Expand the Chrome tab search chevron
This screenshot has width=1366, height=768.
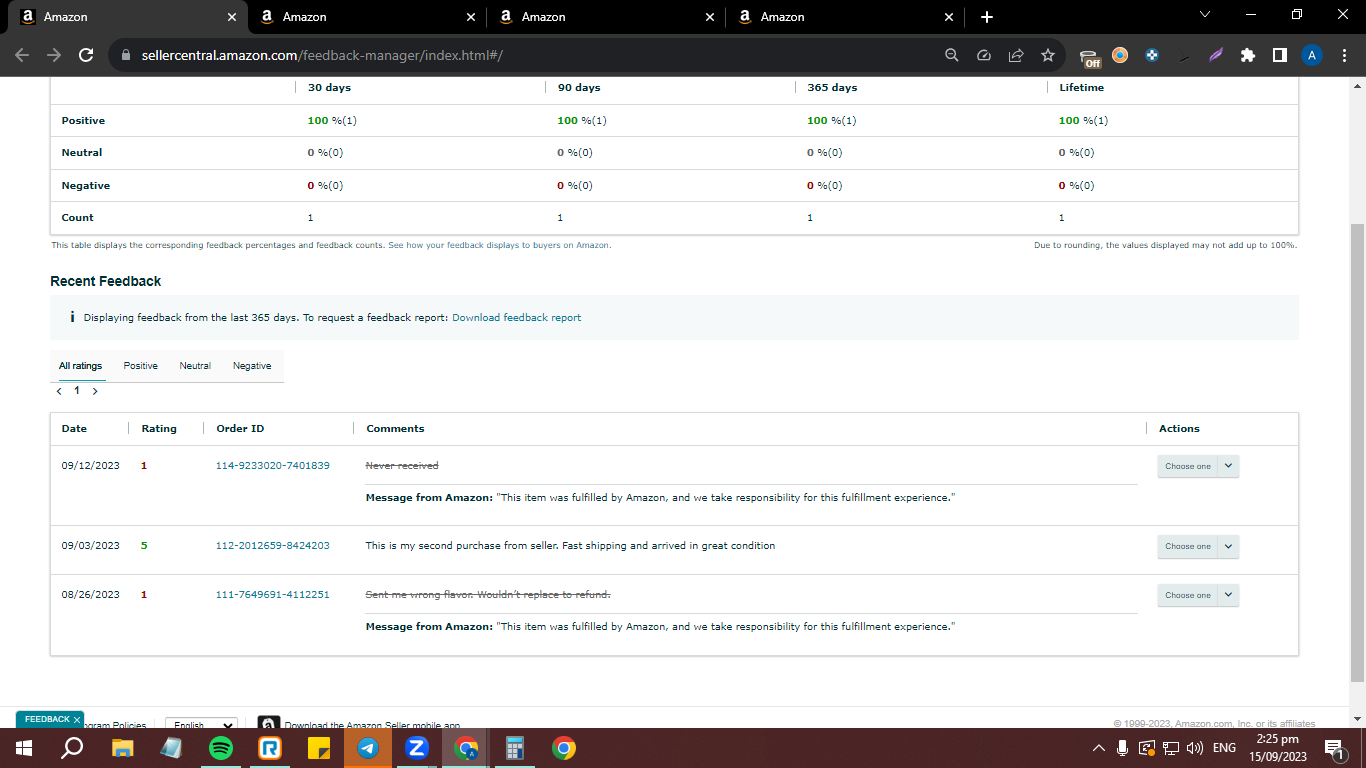pyautogui.click(x=1204, y=16)
